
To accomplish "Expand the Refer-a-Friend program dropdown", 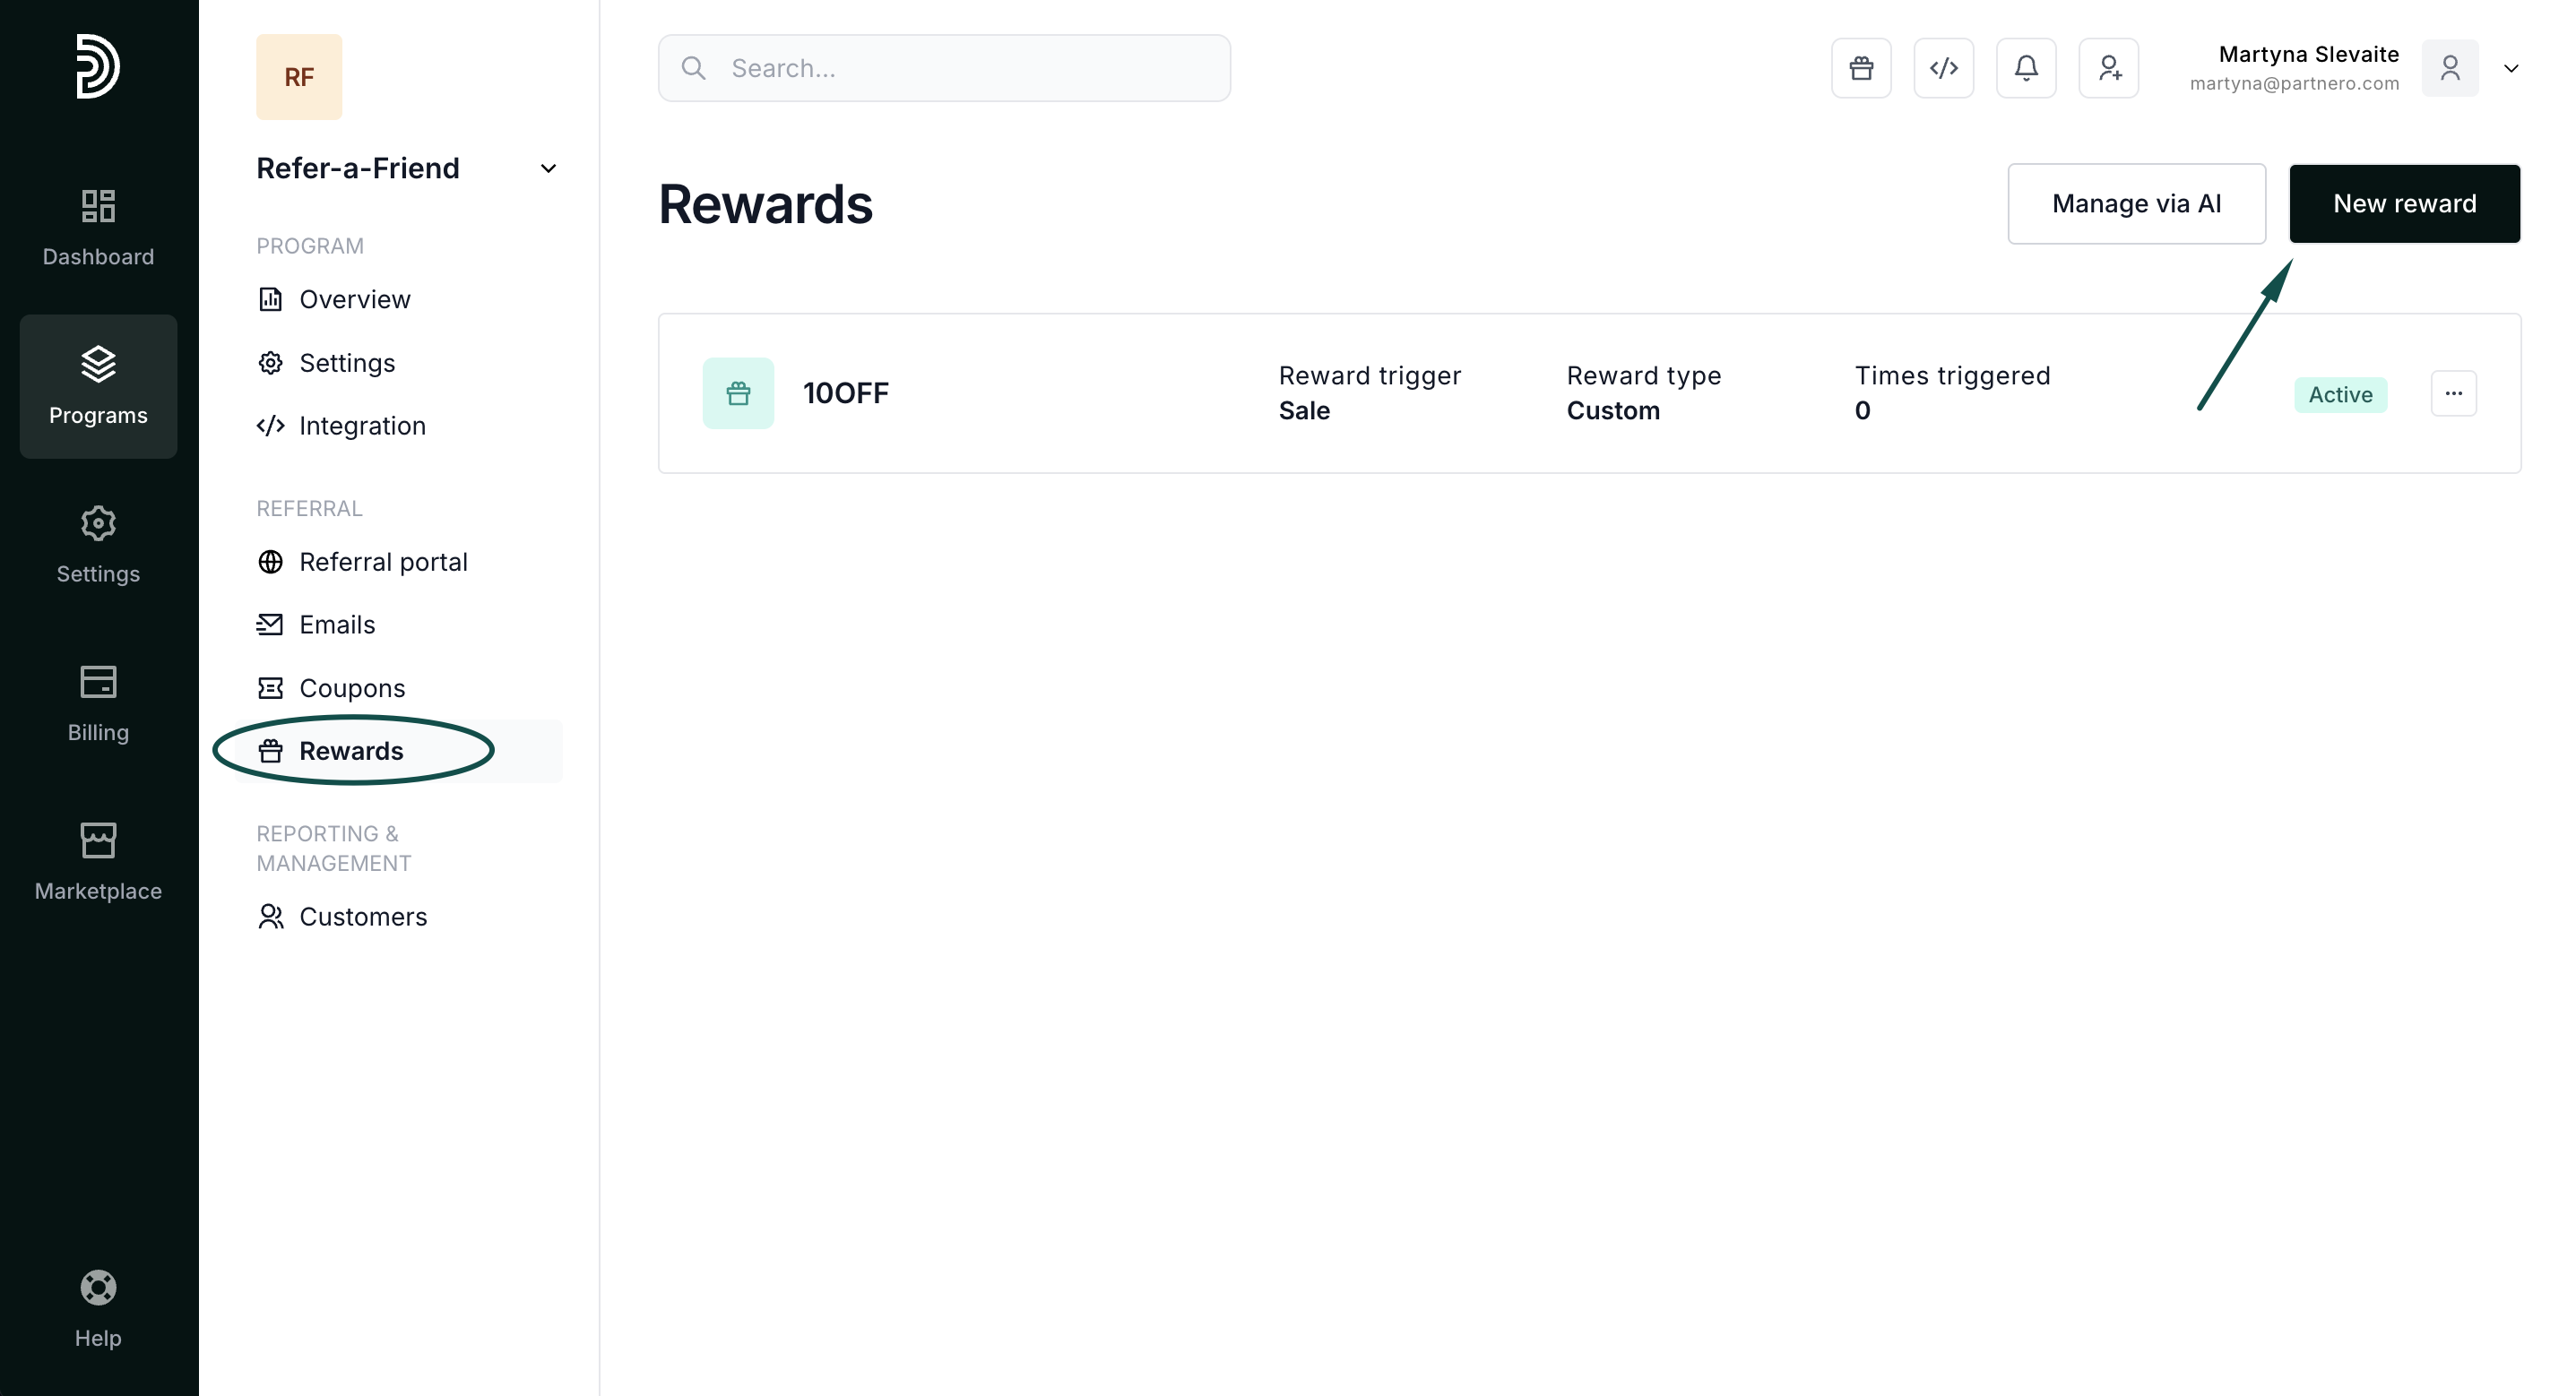I will click(x=548, y=168).
